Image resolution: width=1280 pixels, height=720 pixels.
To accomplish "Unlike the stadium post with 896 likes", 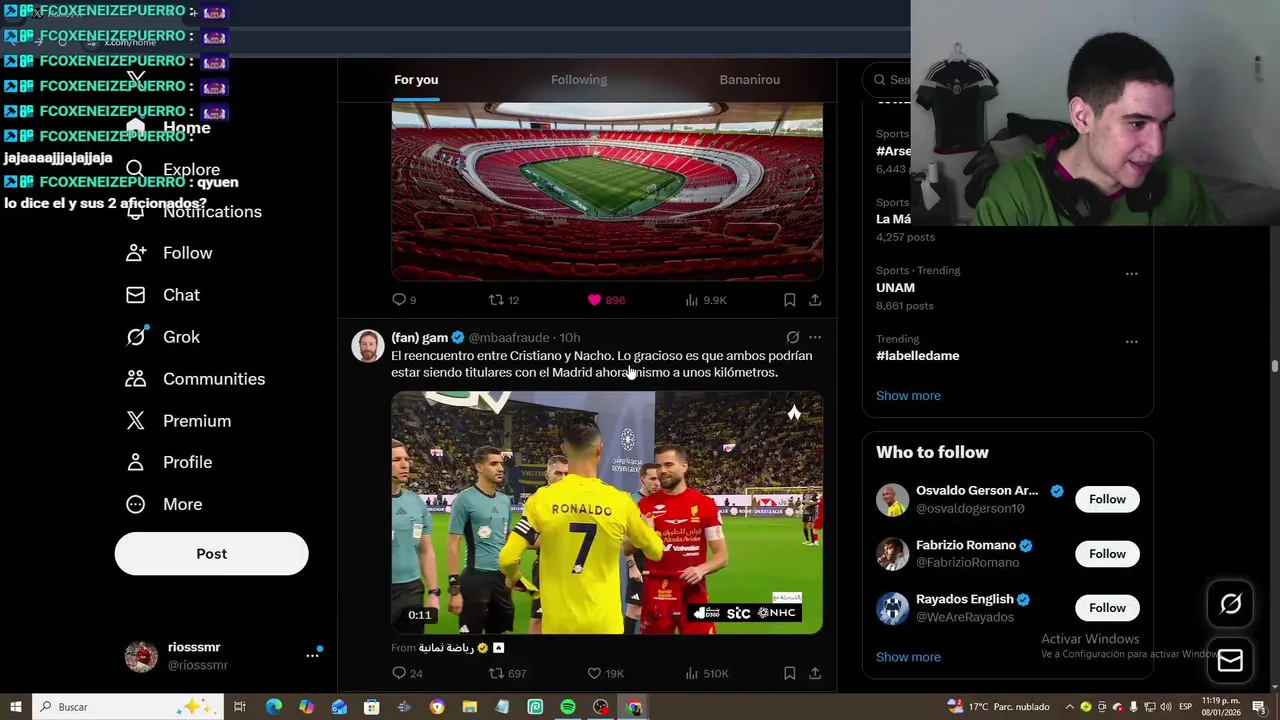I will pyautogui.click(x=606, y=300).
